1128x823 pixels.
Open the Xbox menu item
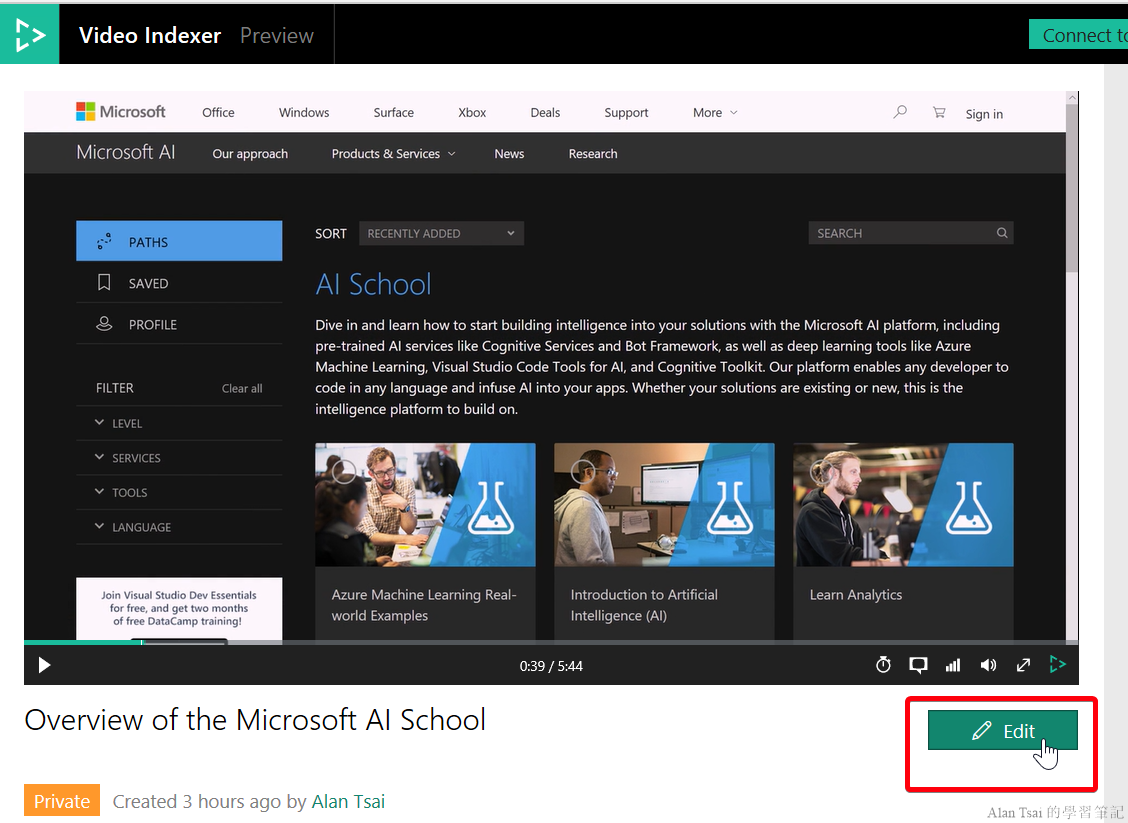click(472, 112)
